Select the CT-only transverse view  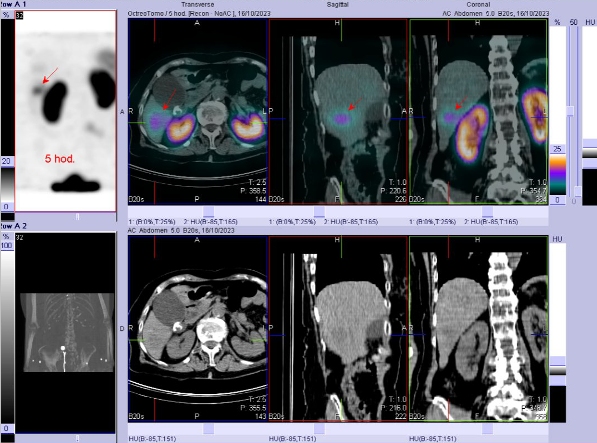[198, 328]
